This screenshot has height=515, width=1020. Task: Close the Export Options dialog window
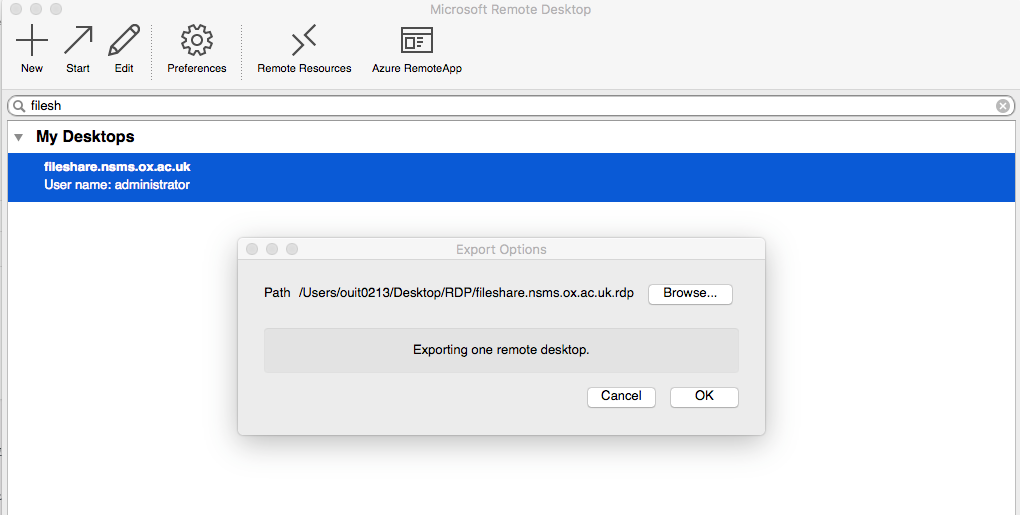click(x=252, y=249)
